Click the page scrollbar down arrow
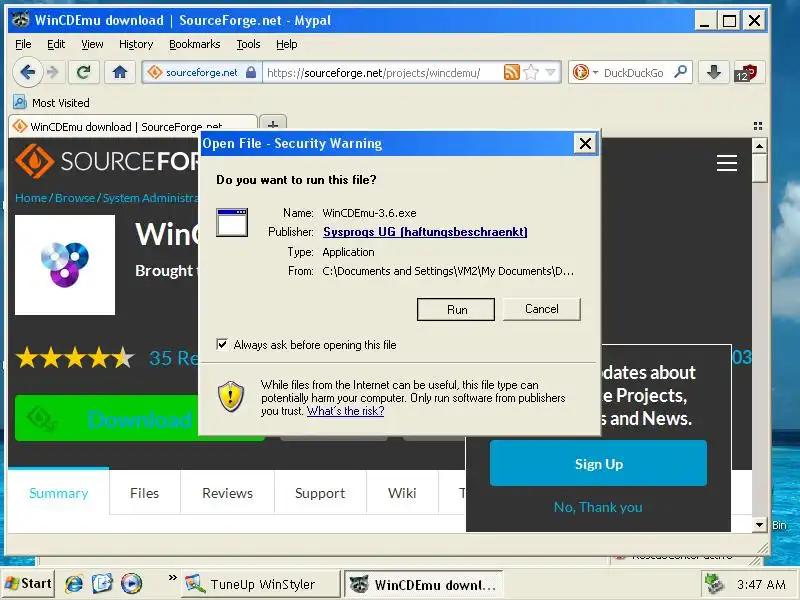Image resolution: width=800 pixels, height=600 pixels. point(759,524)
